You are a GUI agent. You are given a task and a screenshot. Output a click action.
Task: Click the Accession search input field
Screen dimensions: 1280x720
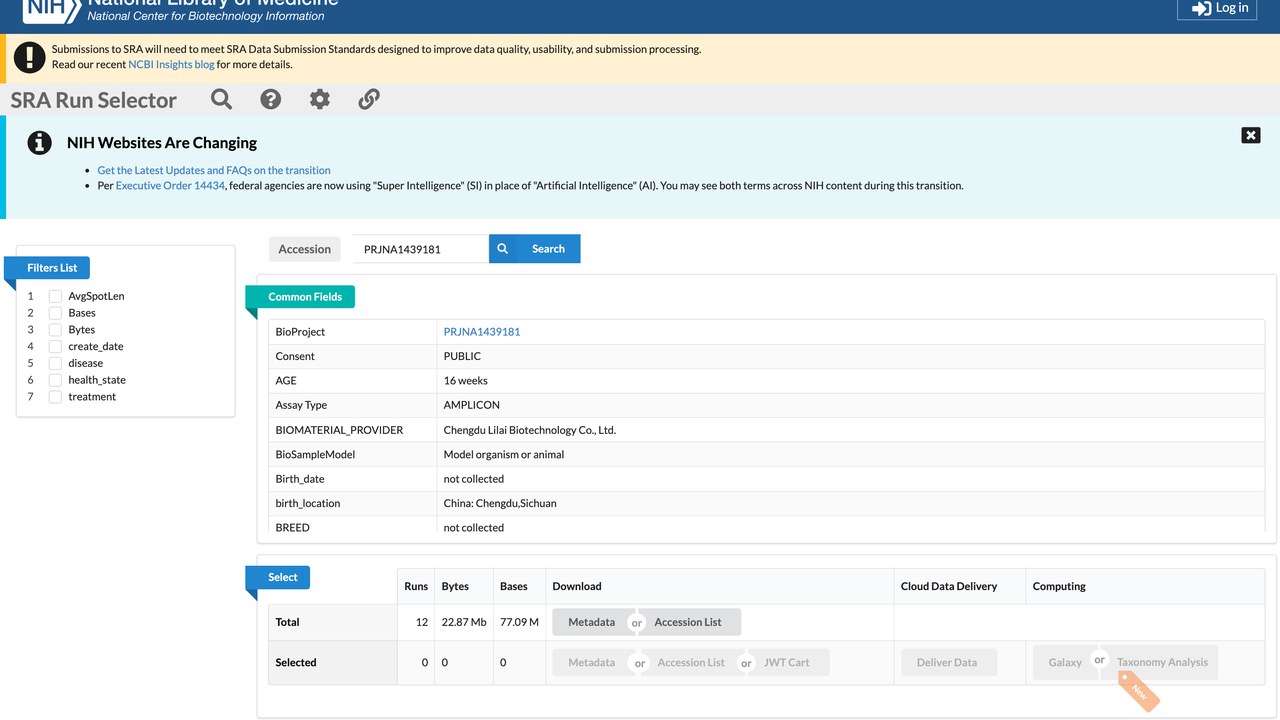[420, 249]
